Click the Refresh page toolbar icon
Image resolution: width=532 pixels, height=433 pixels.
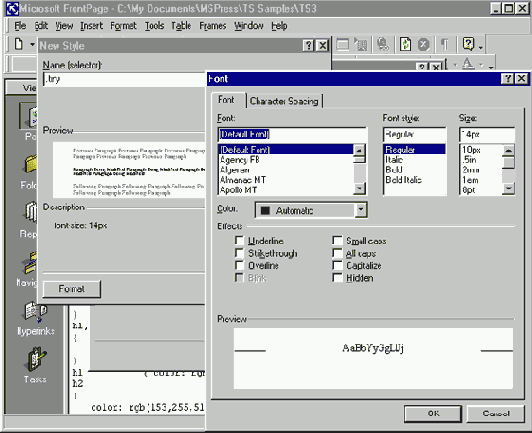coord(405,44)
